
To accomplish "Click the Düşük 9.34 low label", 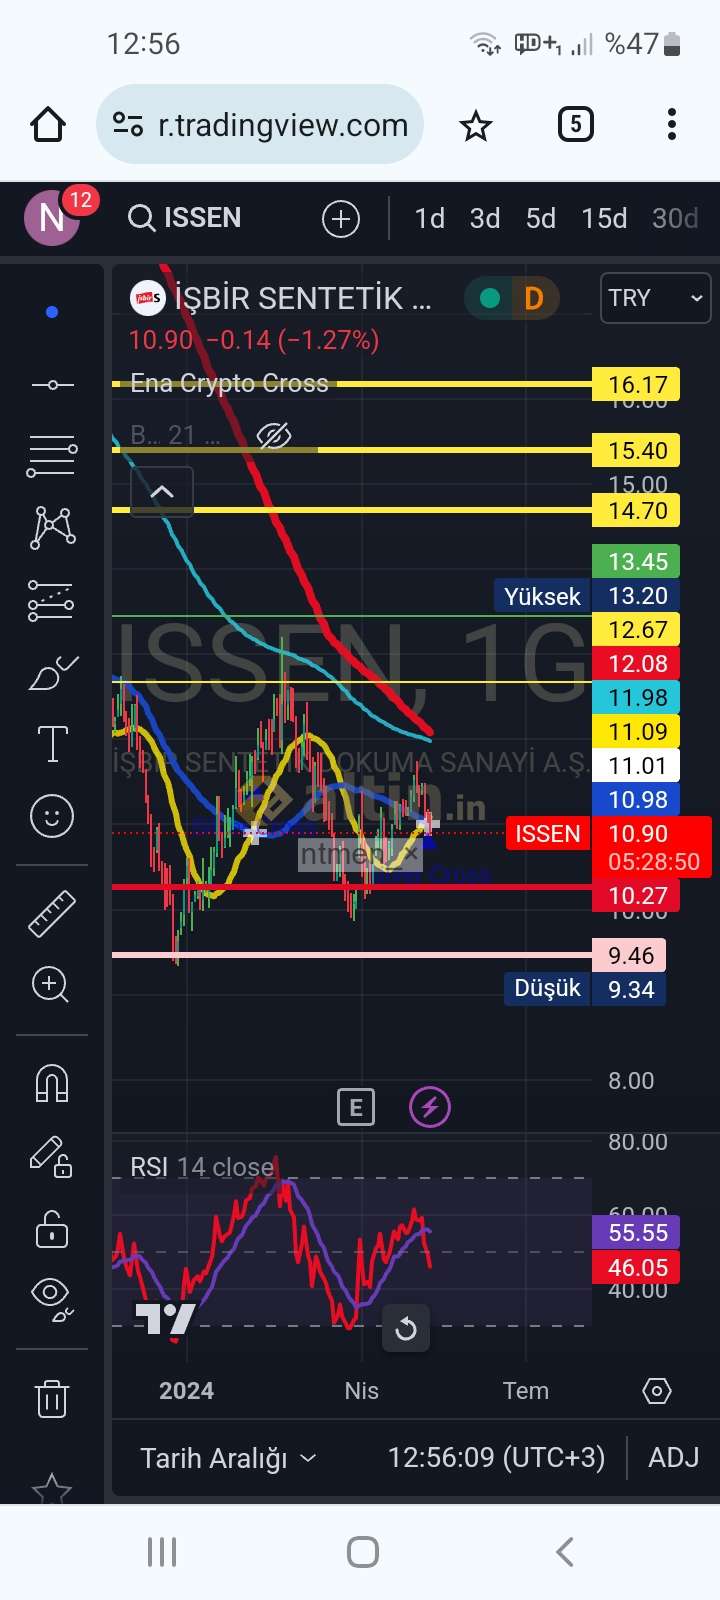I will point(585,989).
